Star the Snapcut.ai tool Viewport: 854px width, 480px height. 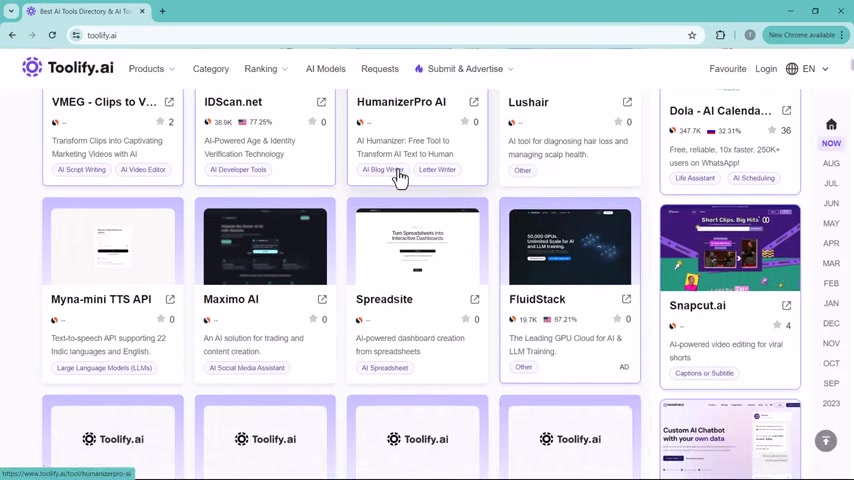[x=777, y=325]
